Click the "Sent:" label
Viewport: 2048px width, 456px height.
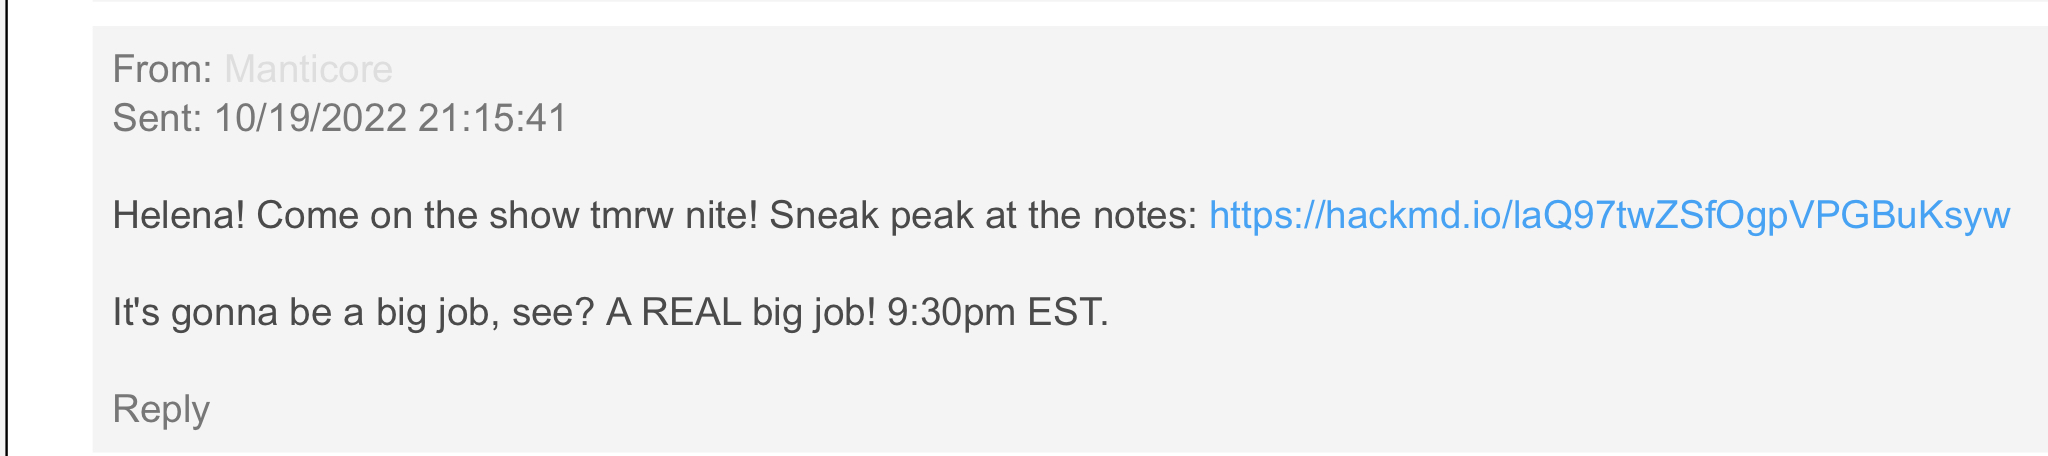pos(158,118)
